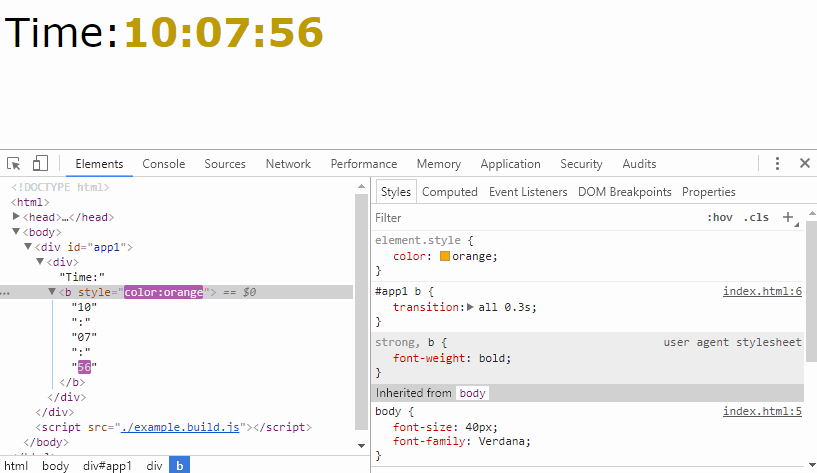The image size is (817, 473).
Task: Click the #app1 b selector
Action: click(x=398, y=291)
